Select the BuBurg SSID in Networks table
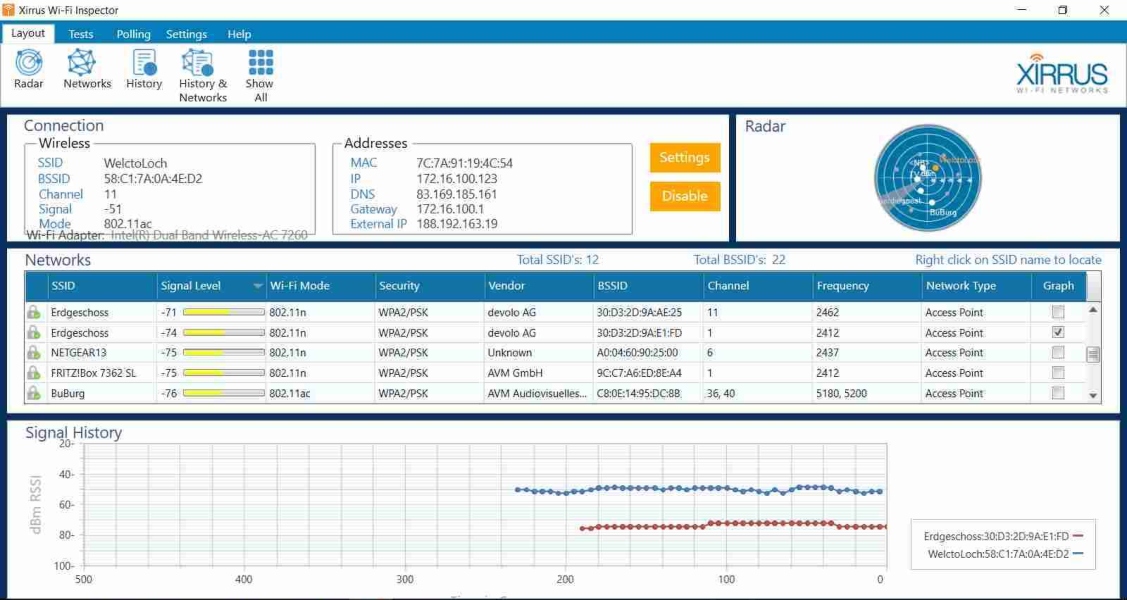This screenshot has width=1127, height=600. point(67,393)
